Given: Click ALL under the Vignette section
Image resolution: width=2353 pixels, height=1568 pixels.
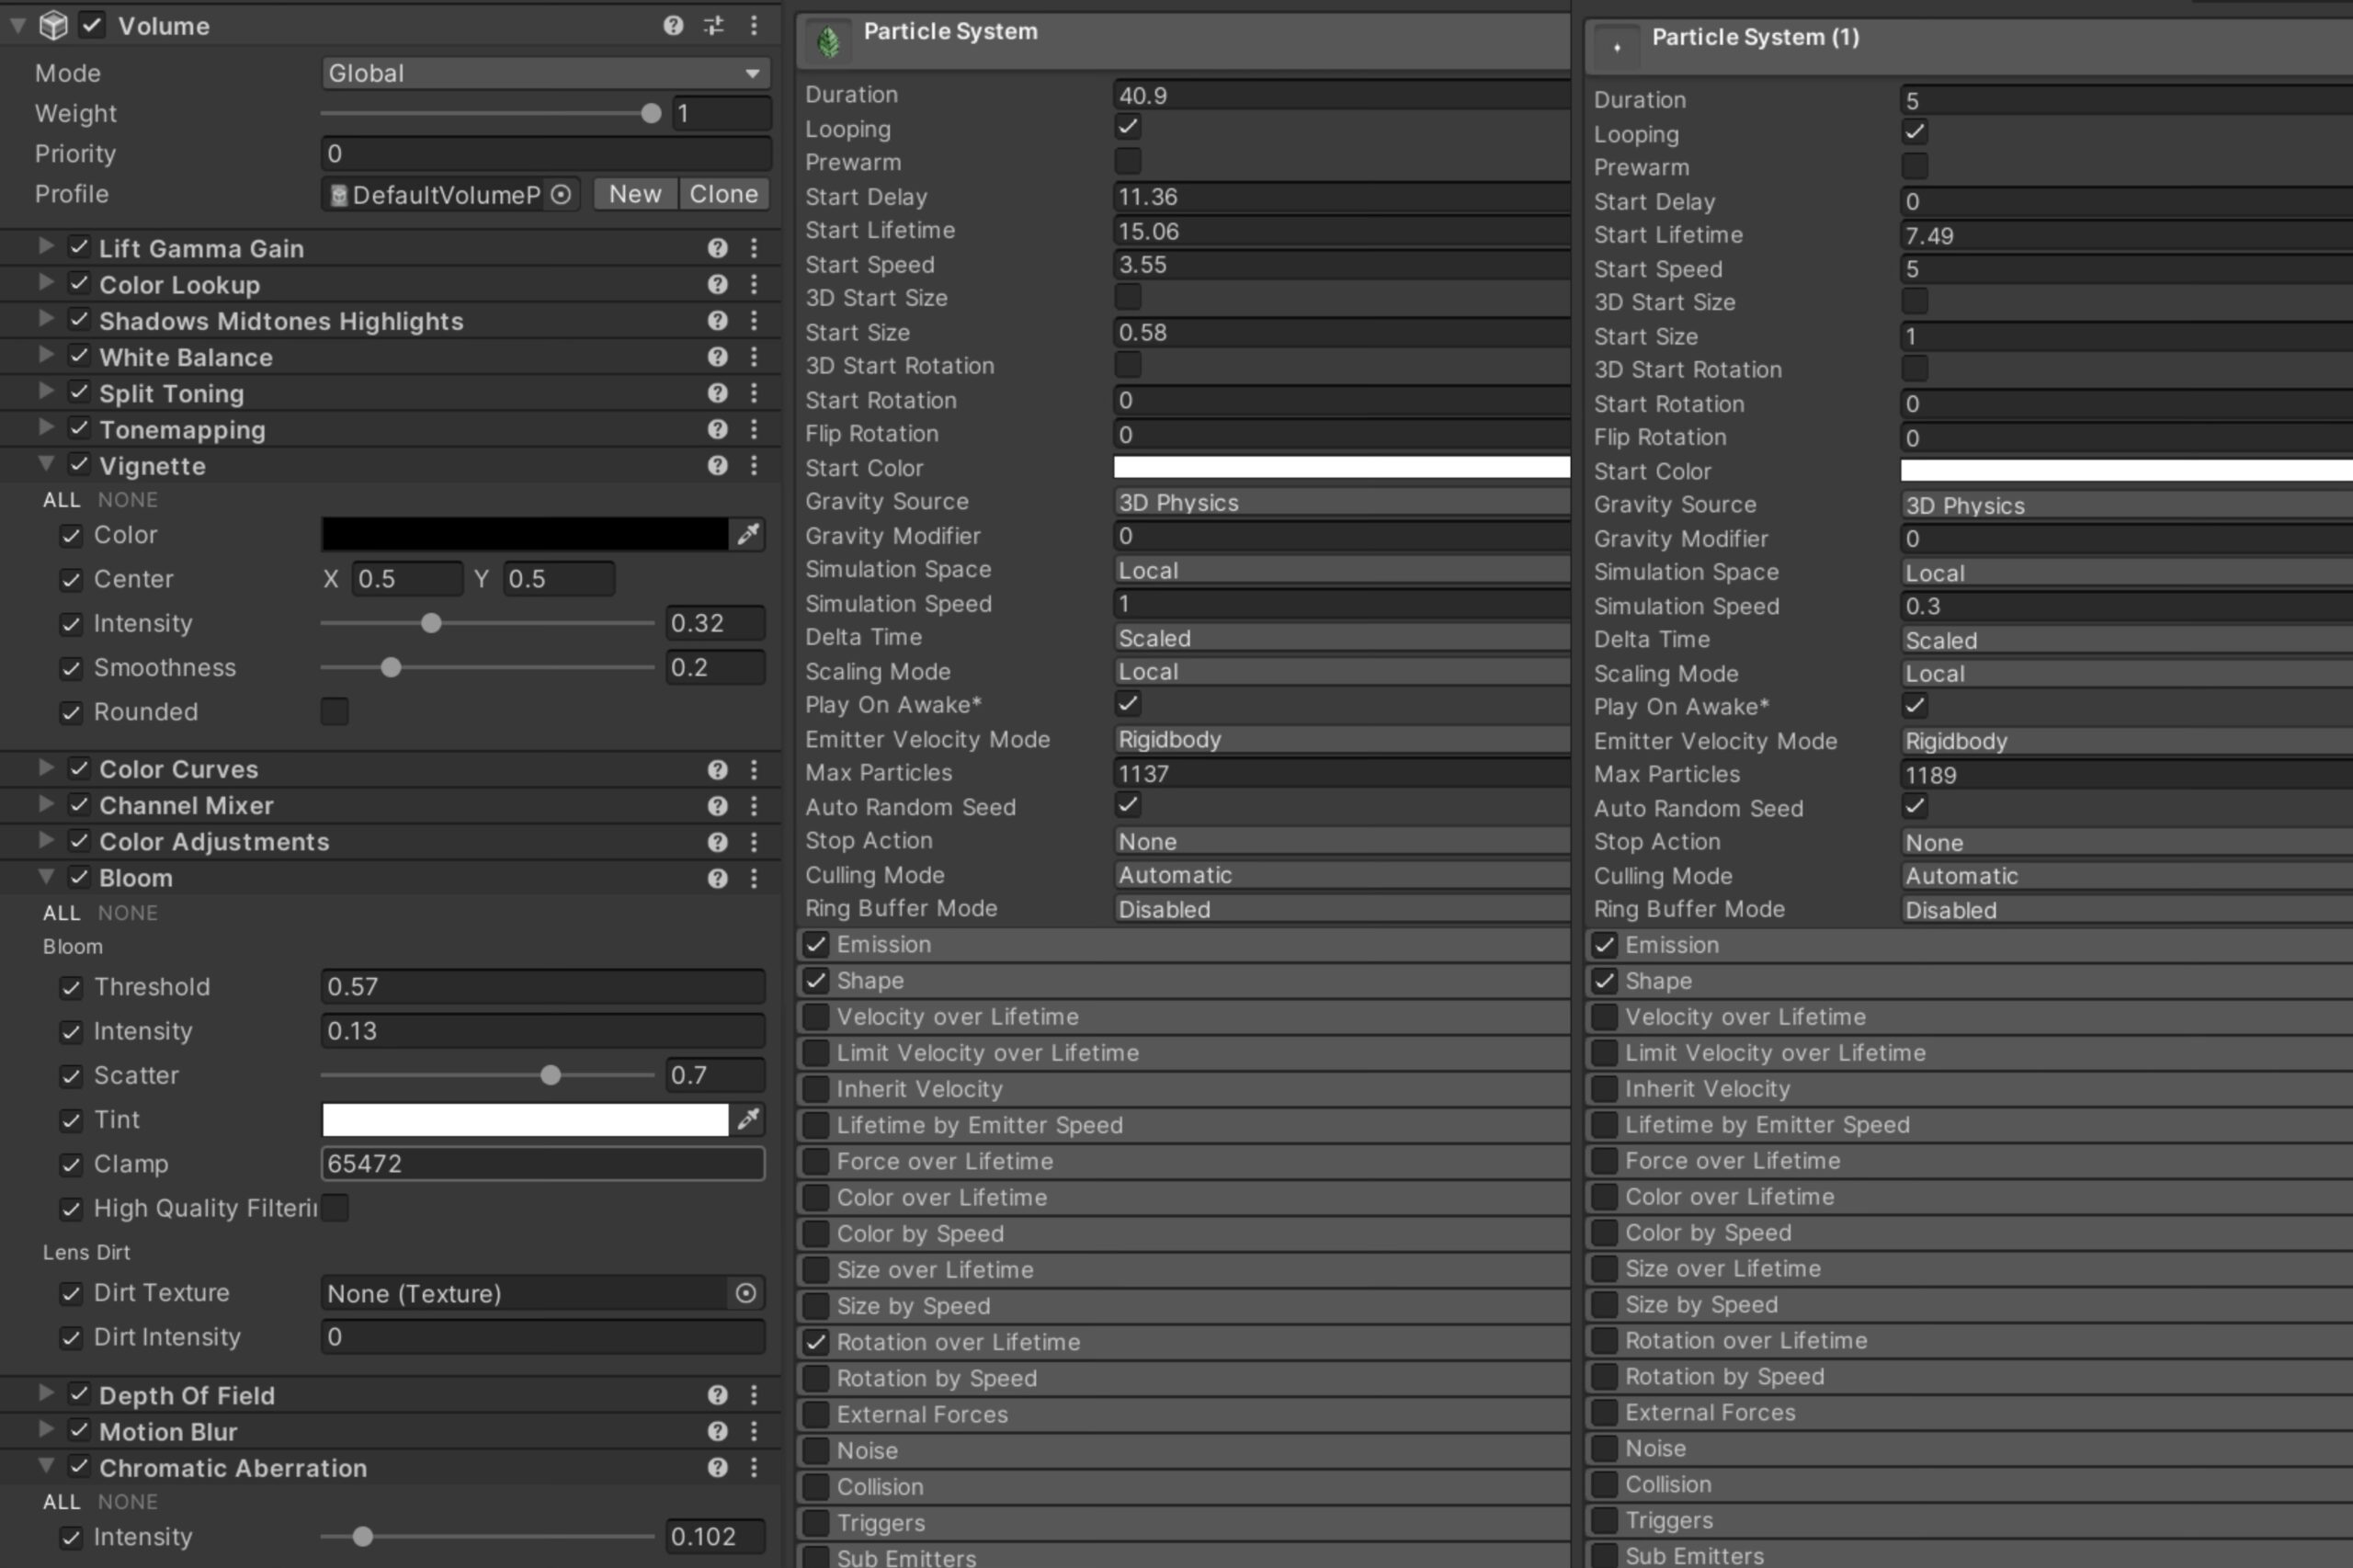Looking at the screenshot, I should click(61, 500).
